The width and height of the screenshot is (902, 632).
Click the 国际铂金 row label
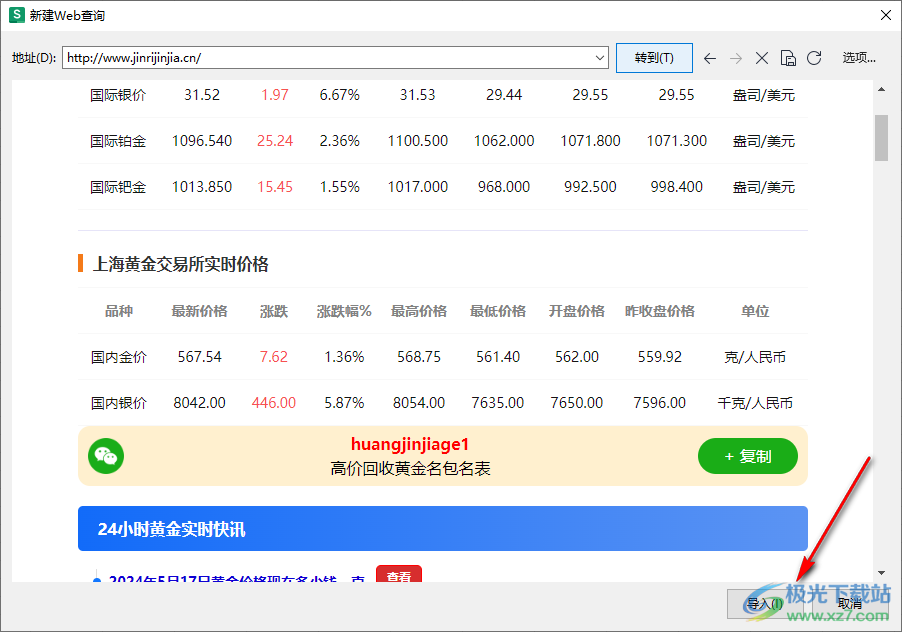(x=118, y=141)
